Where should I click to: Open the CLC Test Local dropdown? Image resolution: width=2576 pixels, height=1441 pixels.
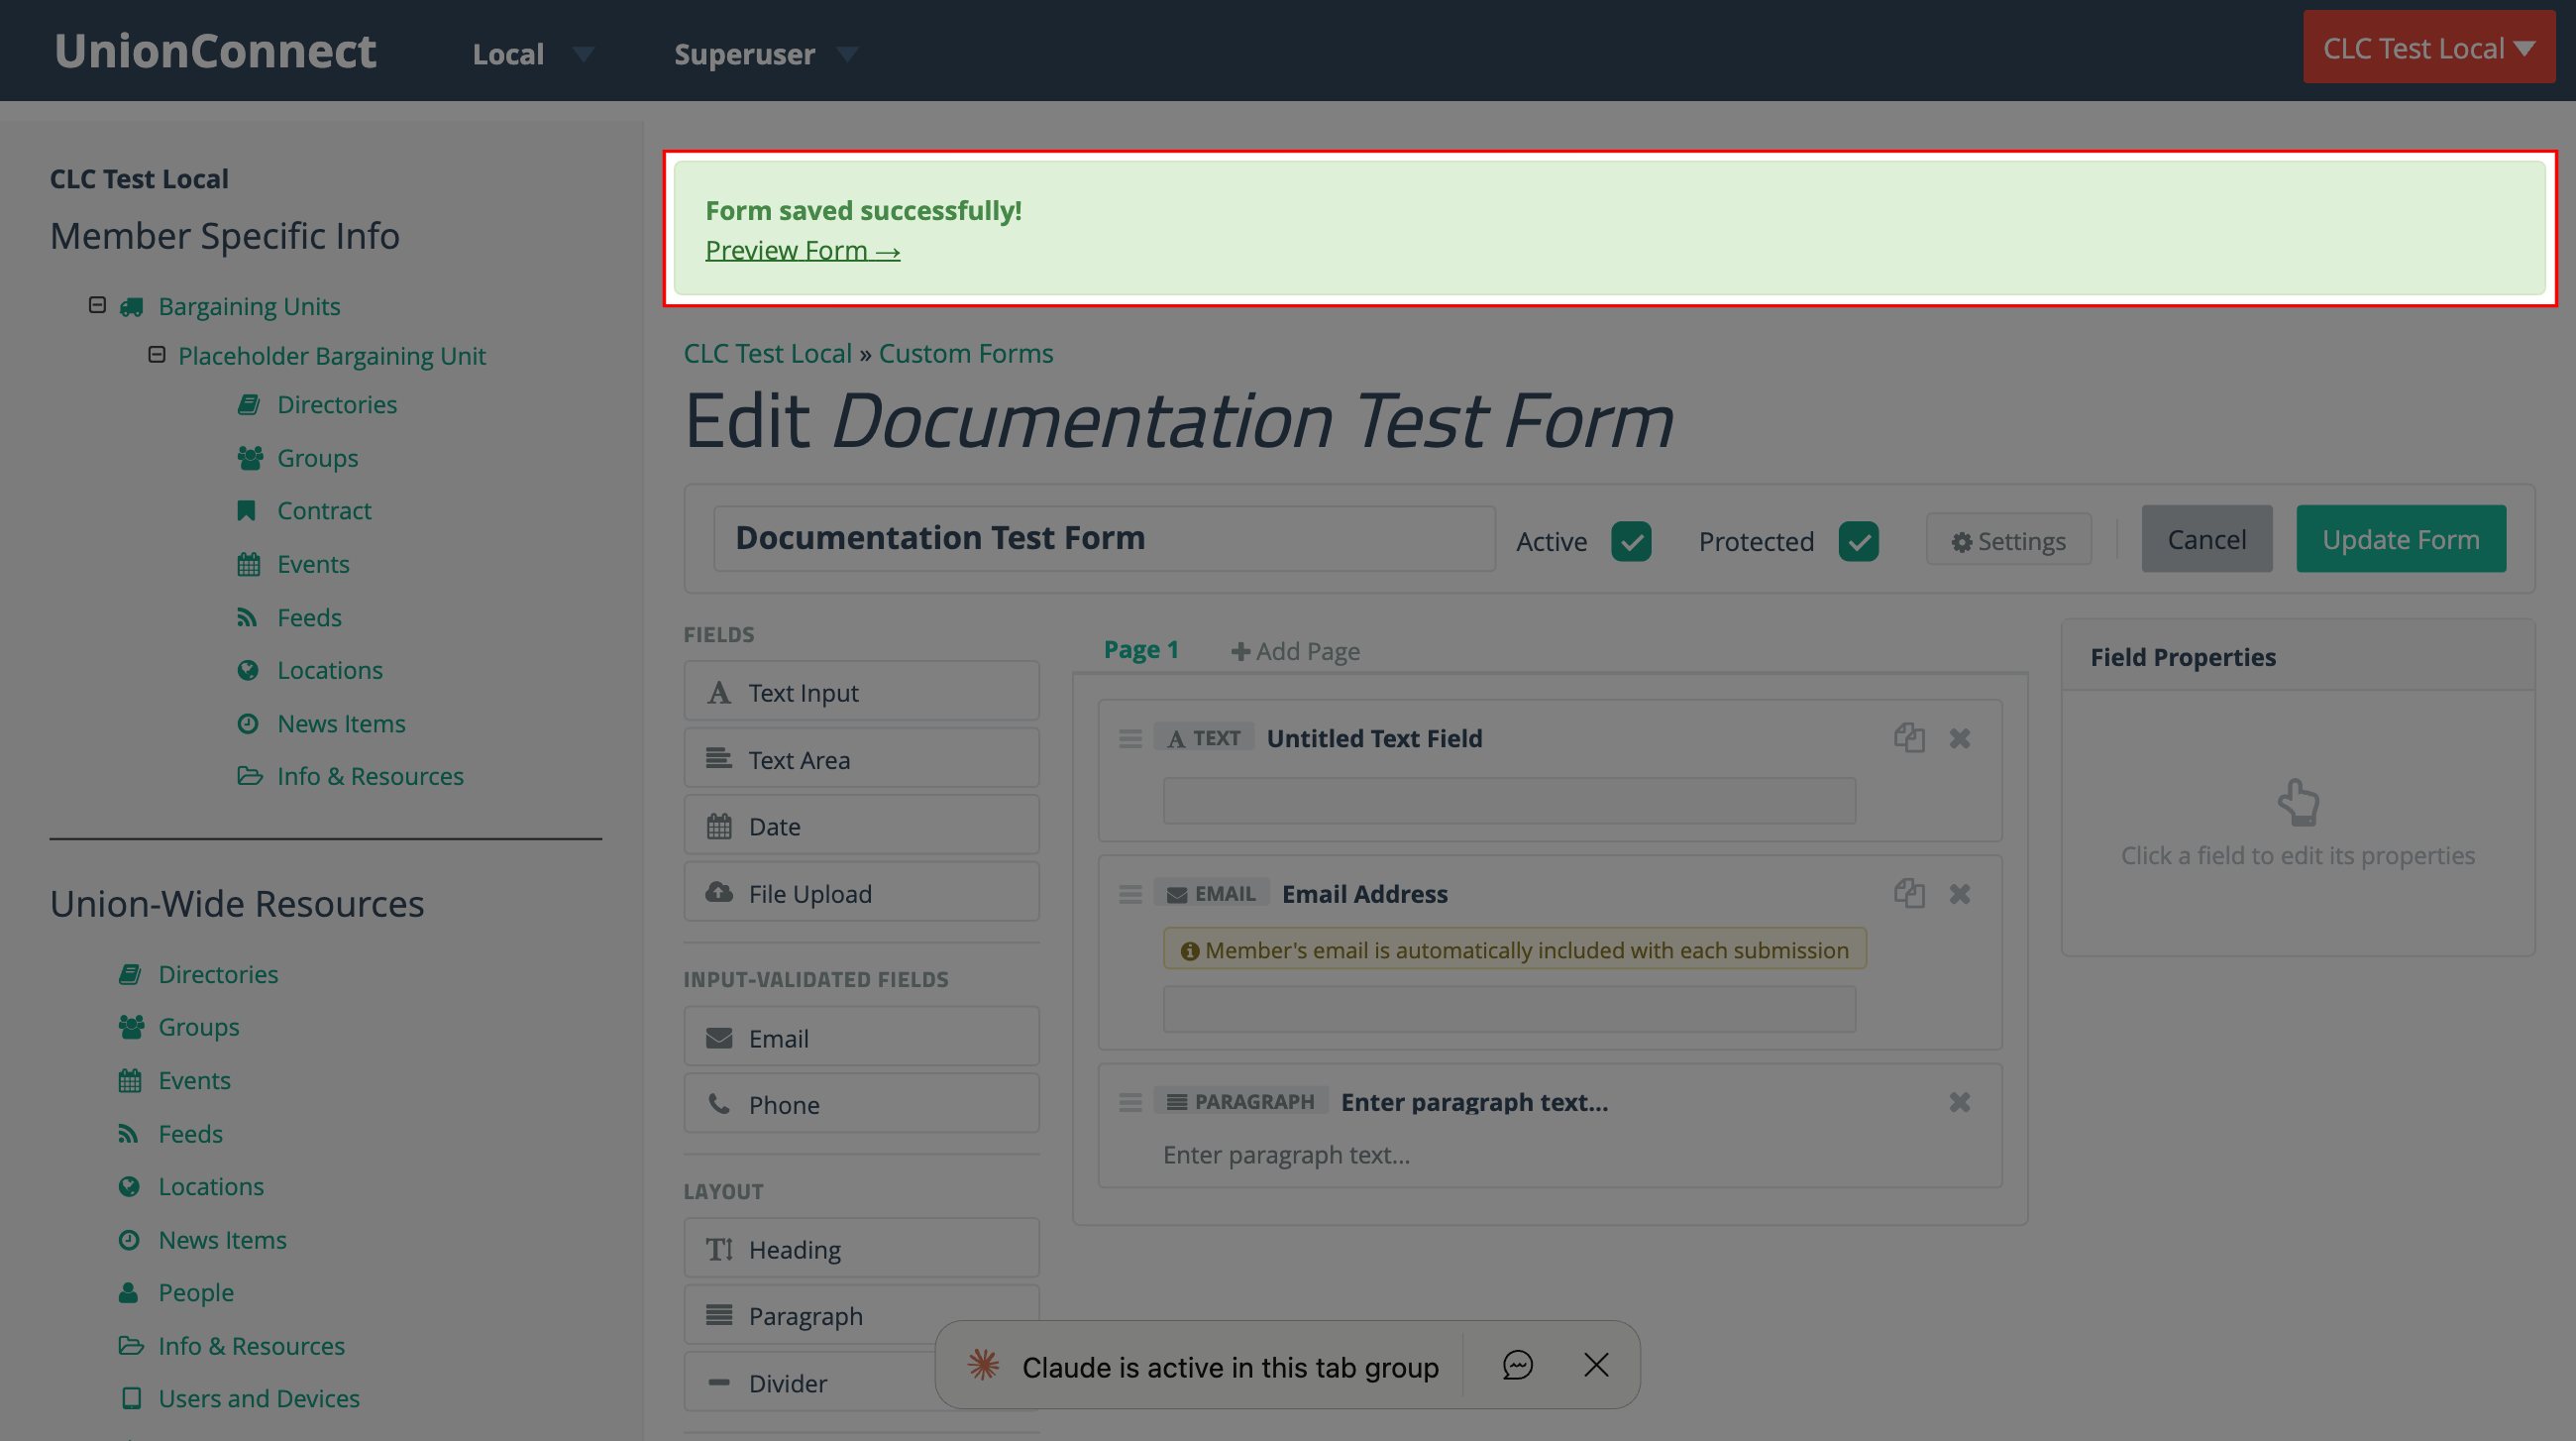click(2428, 47)
